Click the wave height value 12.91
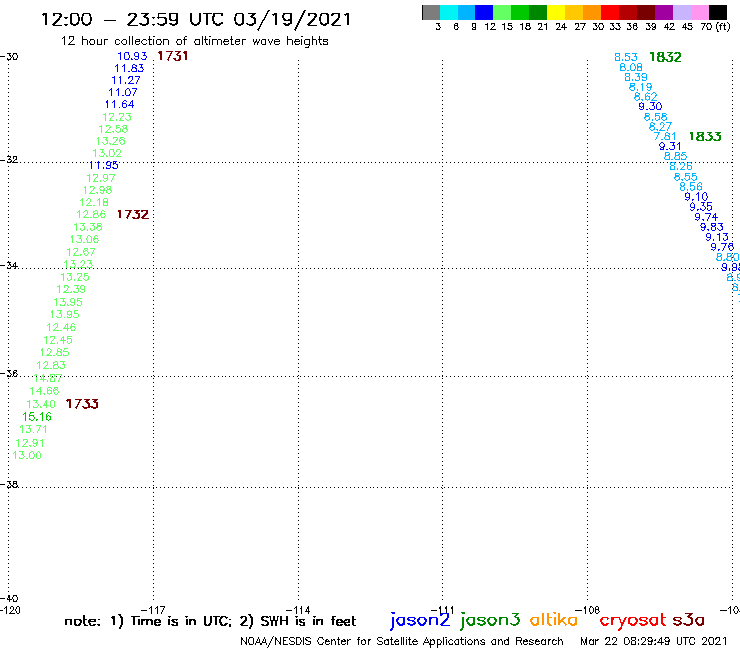740x650 pixels. click(x=30, y=443)
